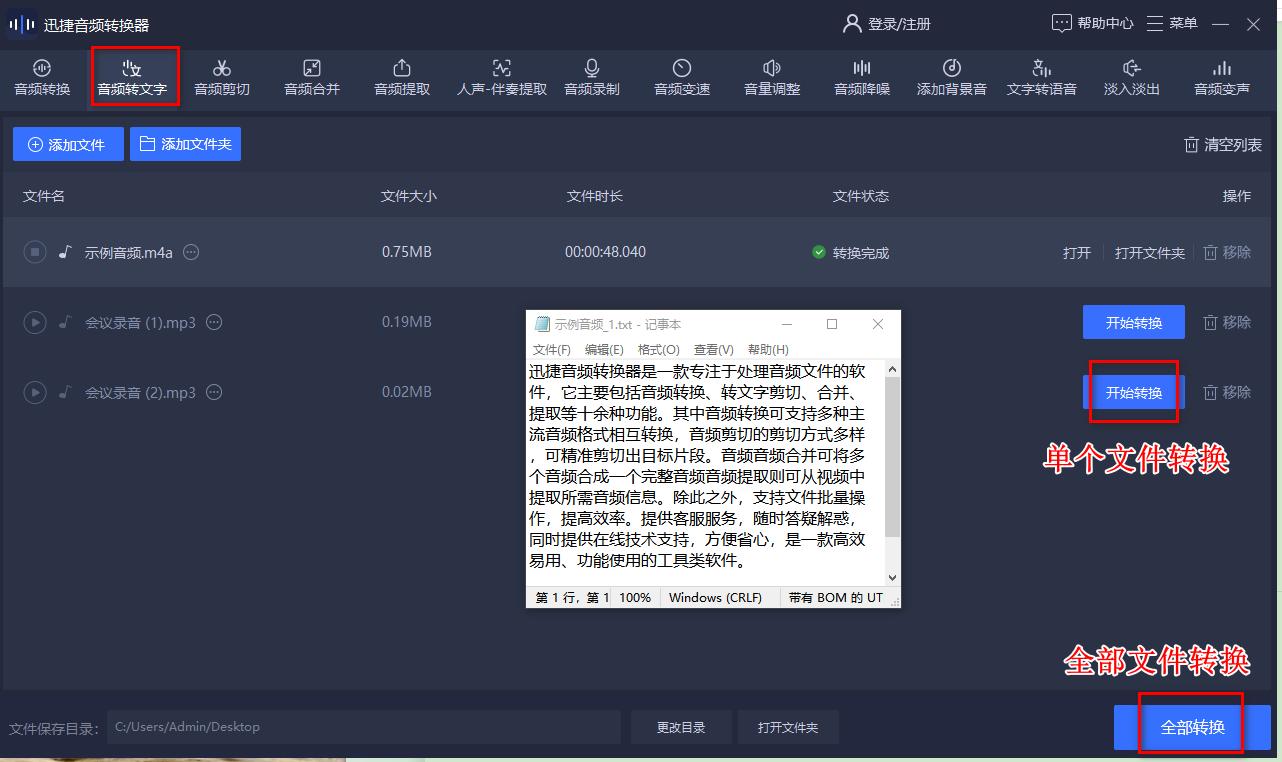Click the Notepad vertical scrollbar
Screen dimensions: 1282x762
click(x=891, y=450)
